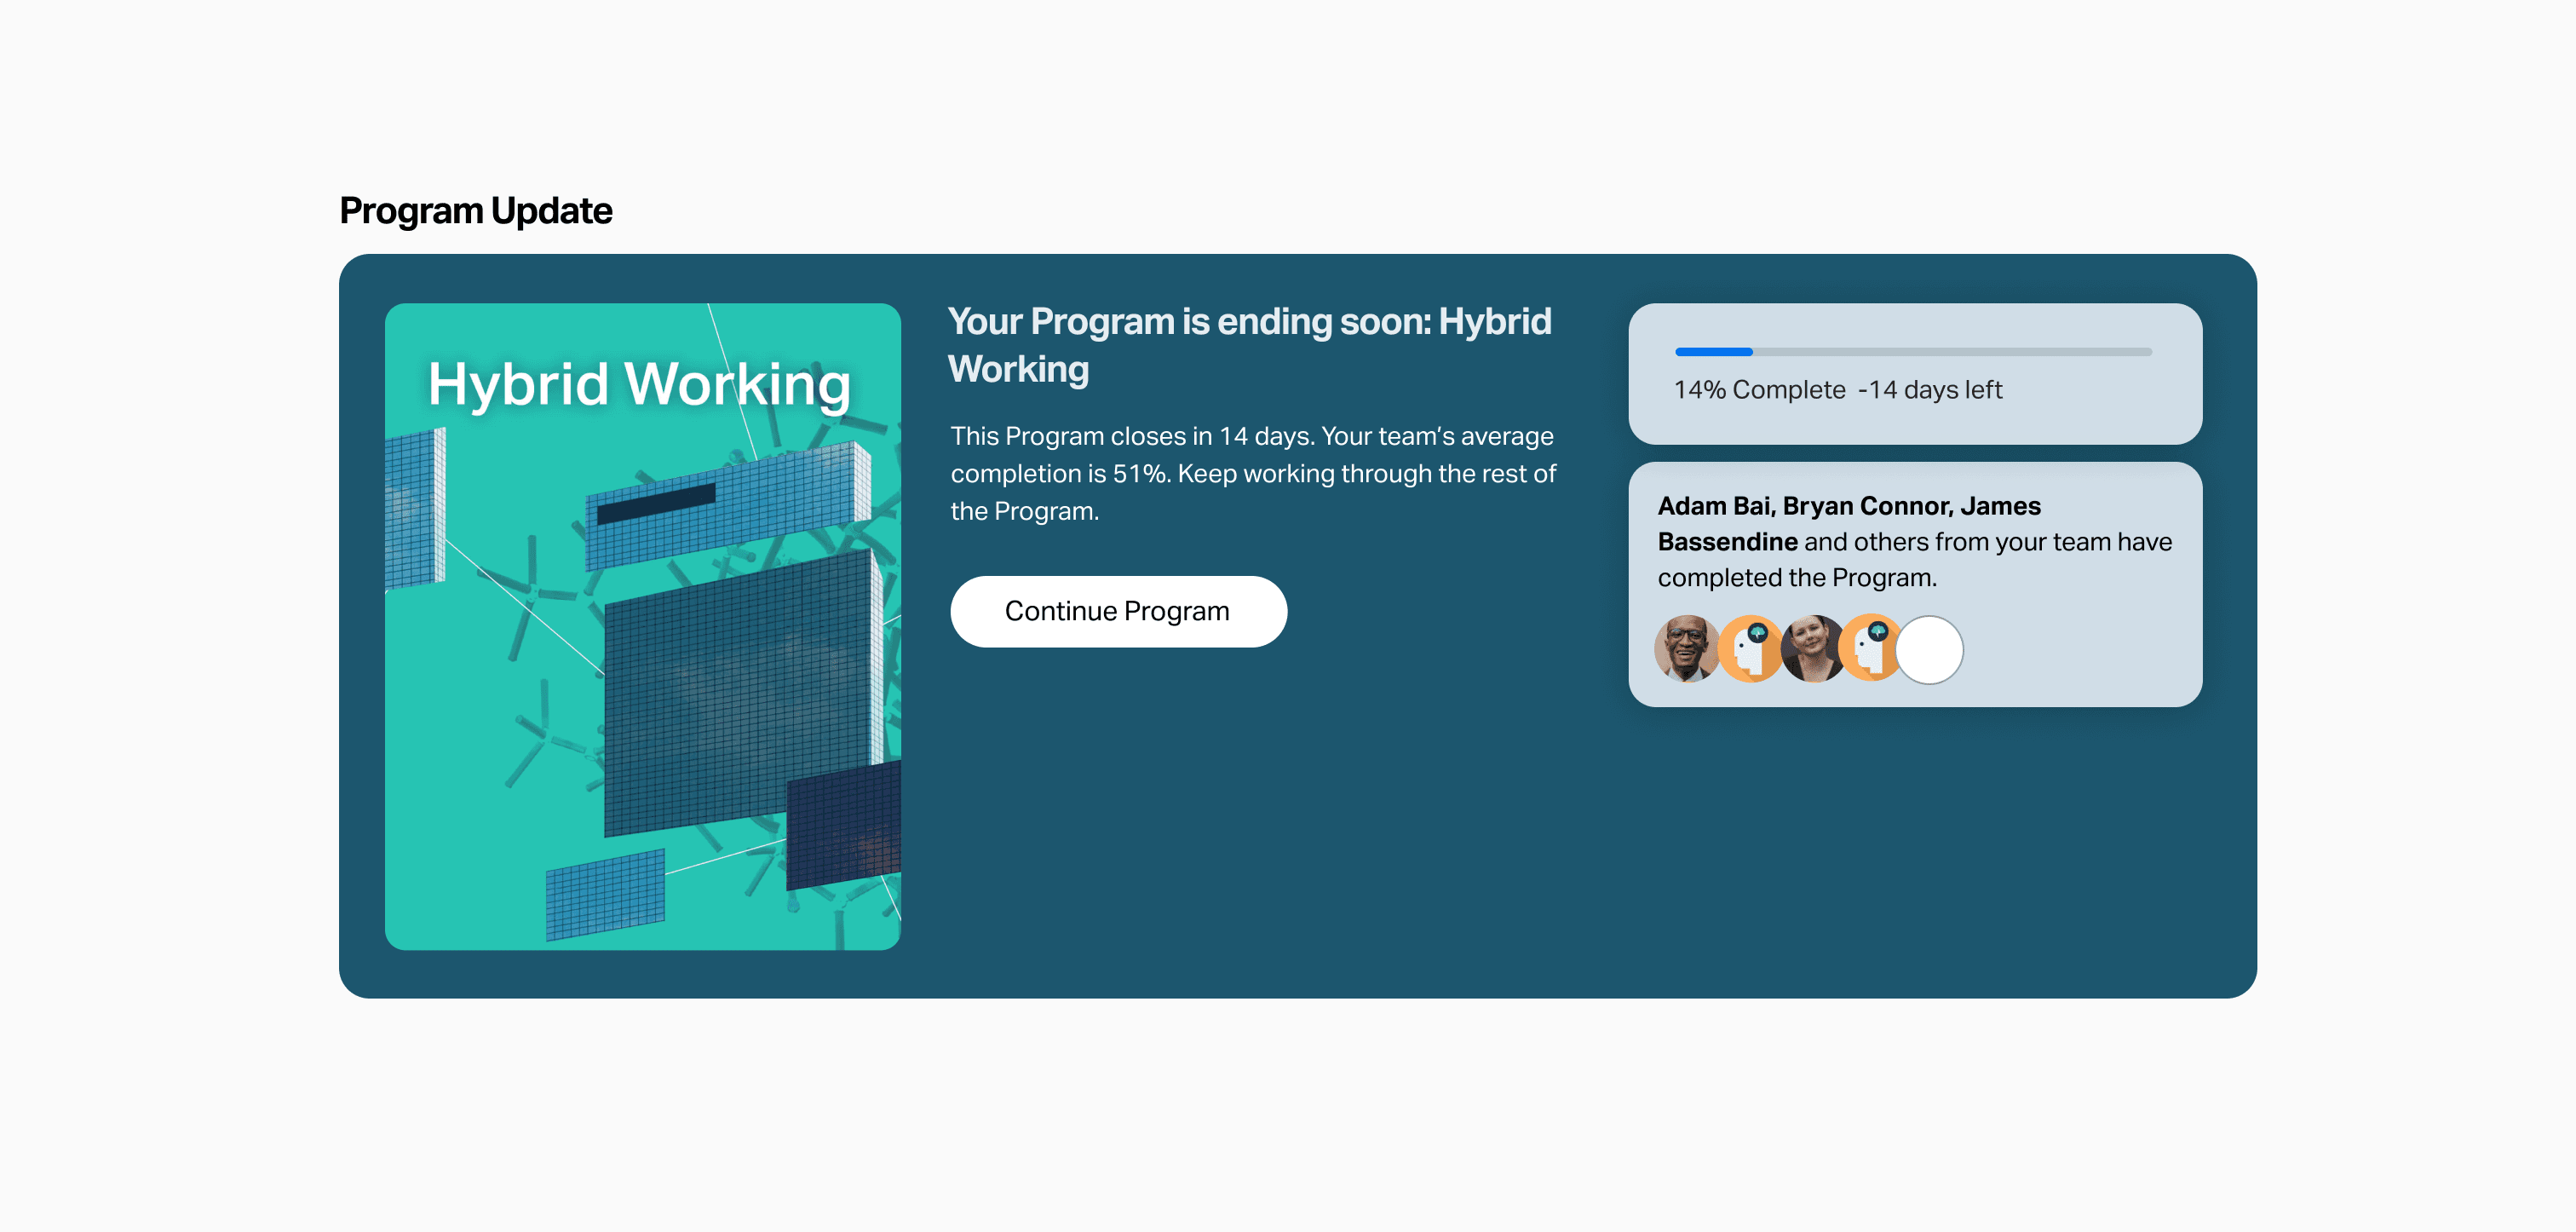Click the blue filled part of progress bar
Viewport: 2576px width, 1232px height.
1713,352
